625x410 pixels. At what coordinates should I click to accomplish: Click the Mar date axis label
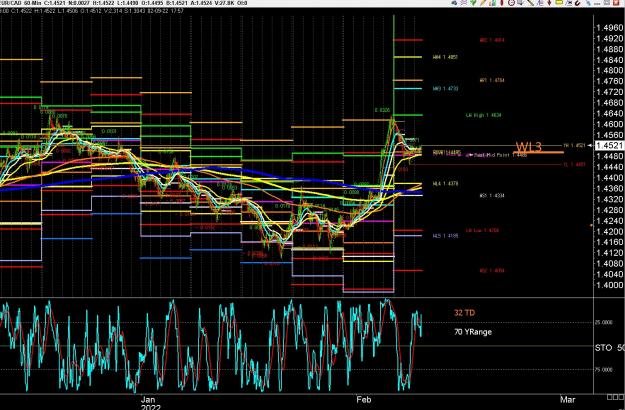568,399
